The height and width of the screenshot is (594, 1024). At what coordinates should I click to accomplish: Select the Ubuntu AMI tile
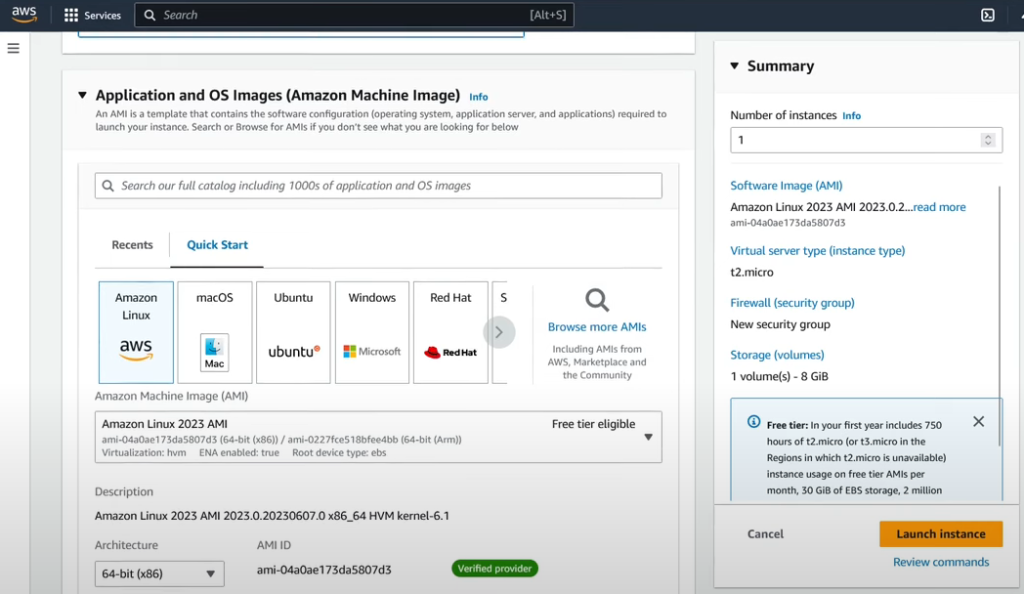click(293, 332)
